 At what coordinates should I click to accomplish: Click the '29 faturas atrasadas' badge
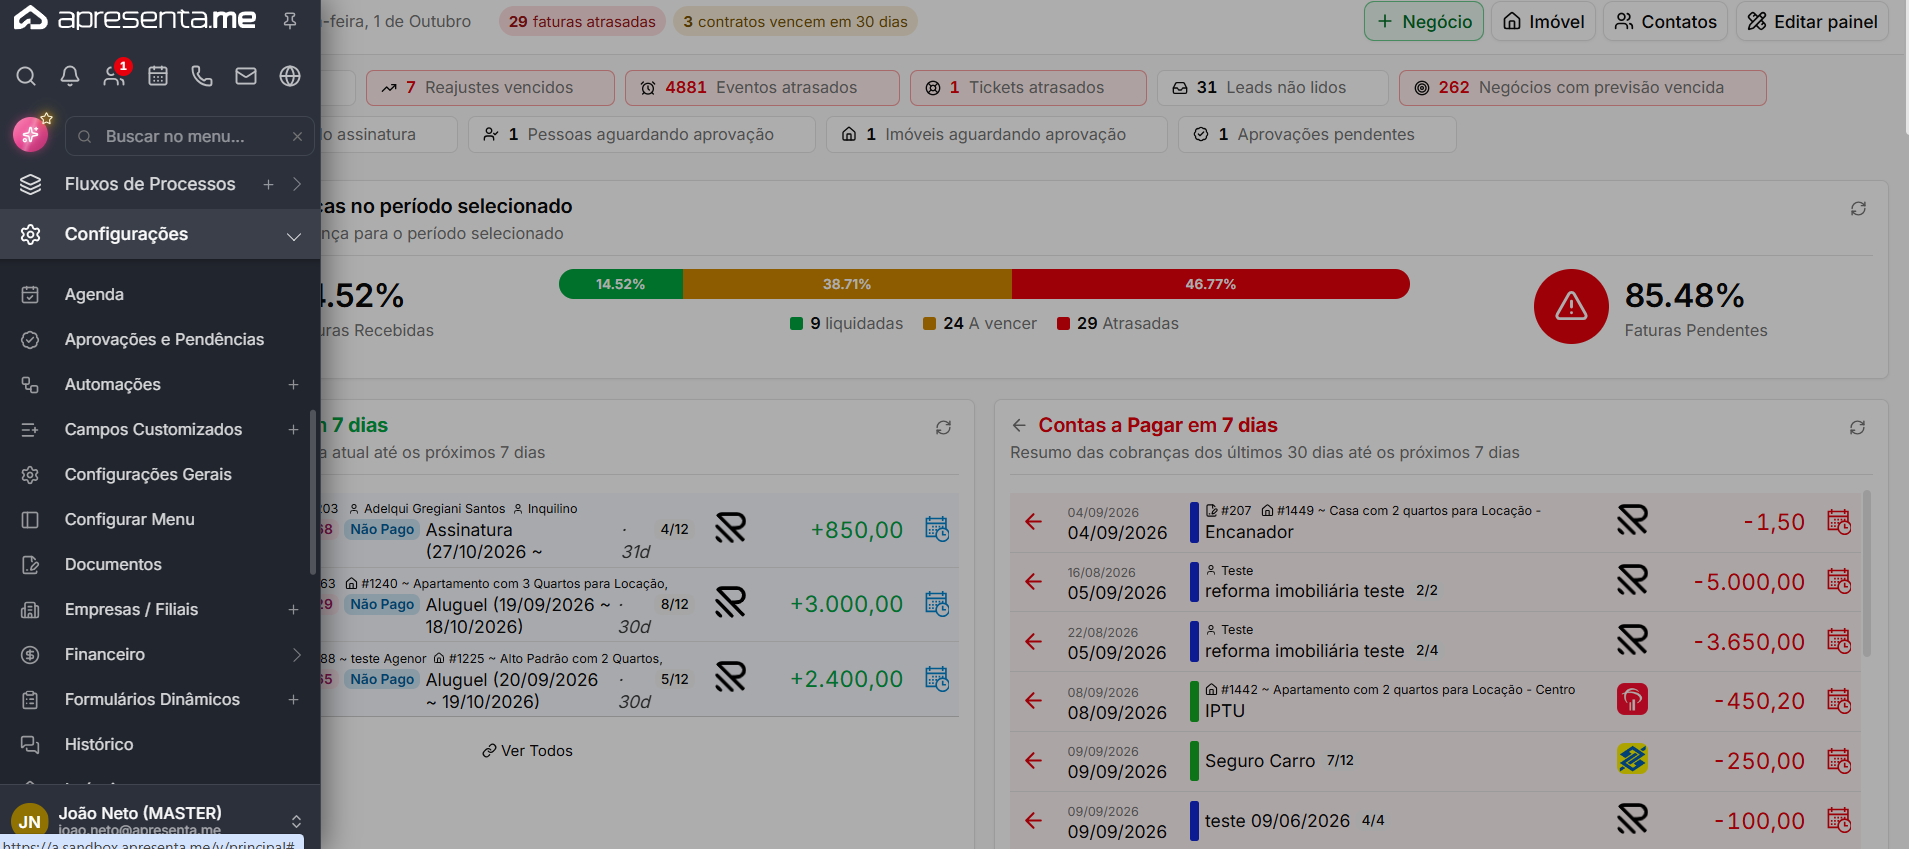pos(582,21)
